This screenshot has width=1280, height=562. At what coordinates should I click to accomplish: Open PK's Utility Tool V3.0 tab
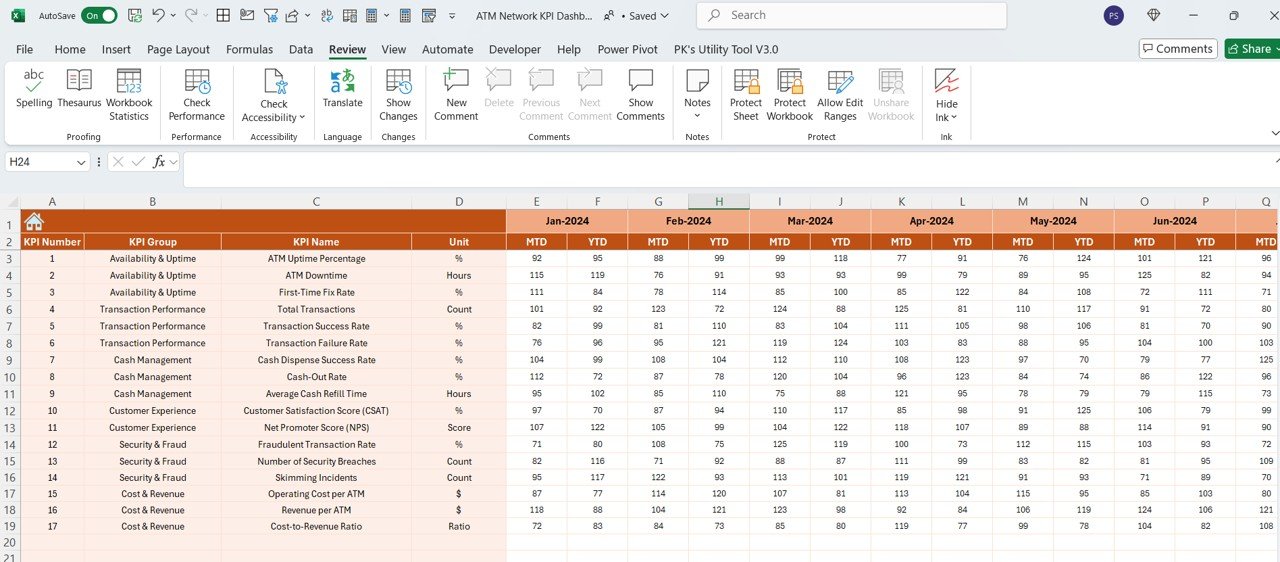(726, 49)
